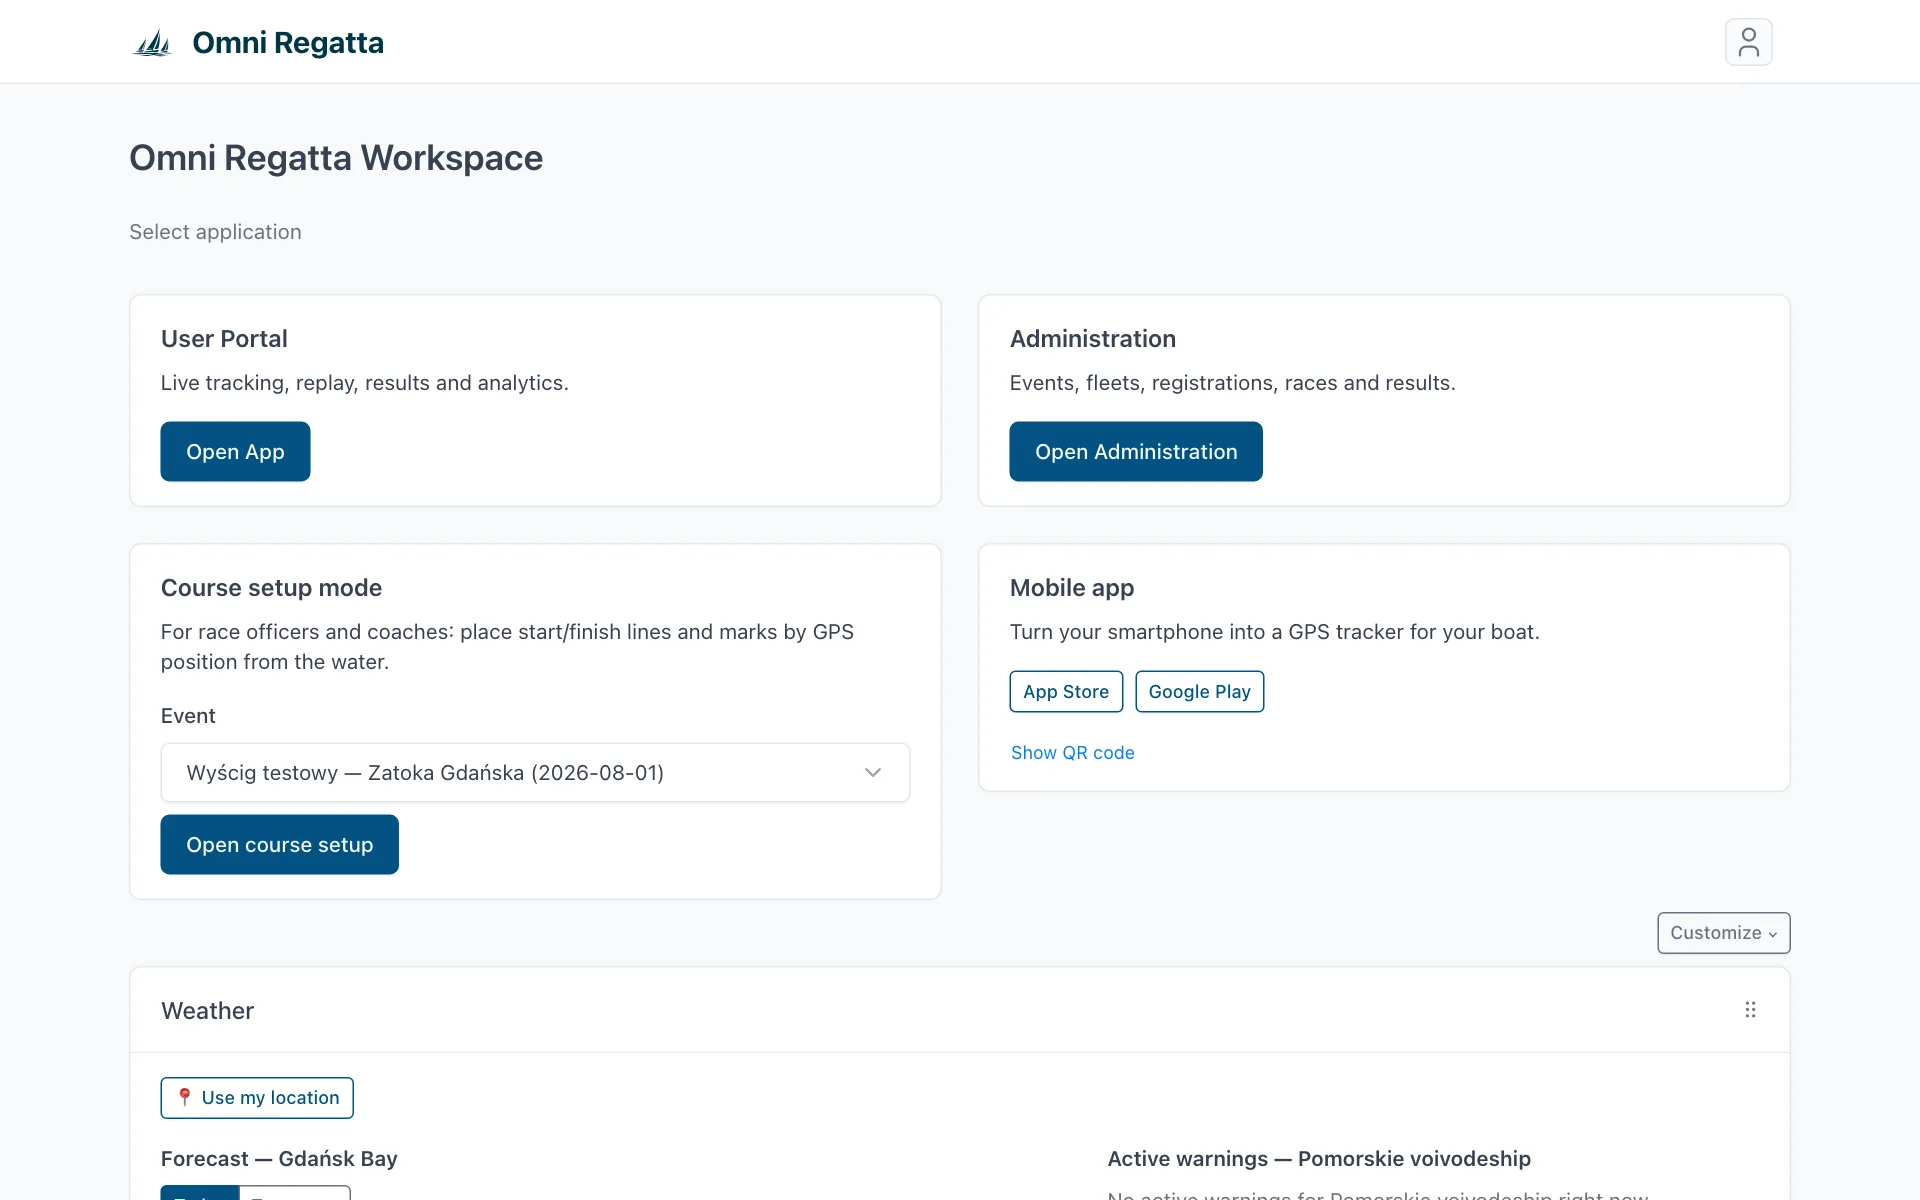Click the 'User Portal' card heading
The width and height of the screenshot is (1920, 1200).
(224, 339)
